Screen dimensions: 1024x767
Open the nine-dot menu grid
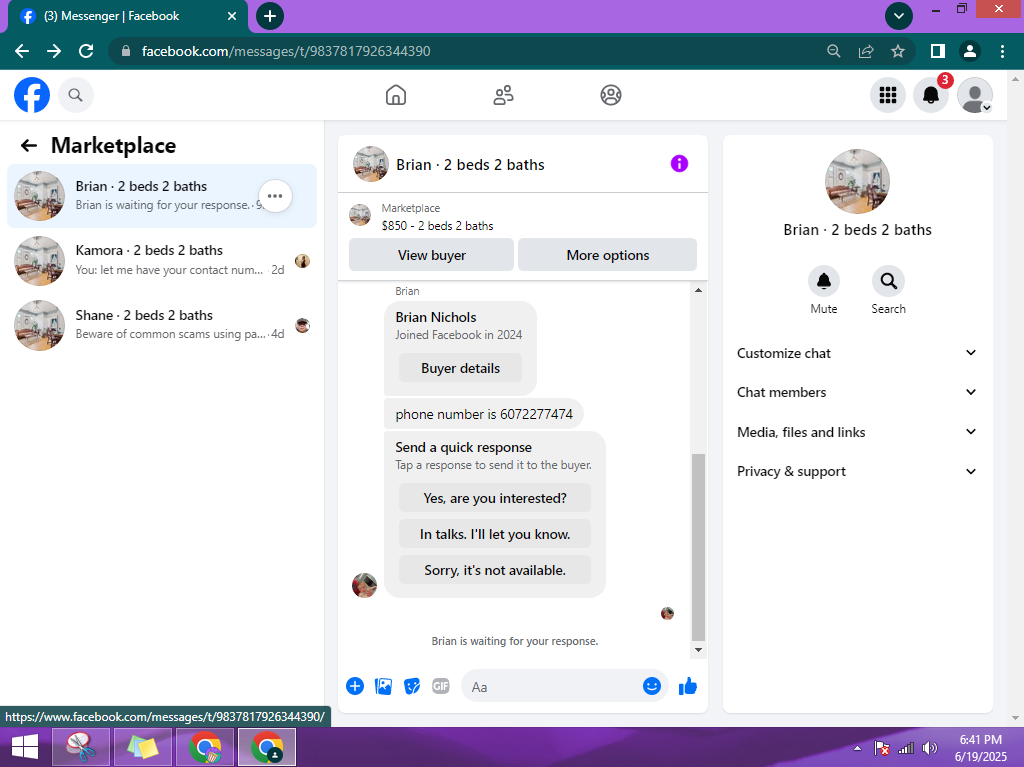[x=888, y=95]
